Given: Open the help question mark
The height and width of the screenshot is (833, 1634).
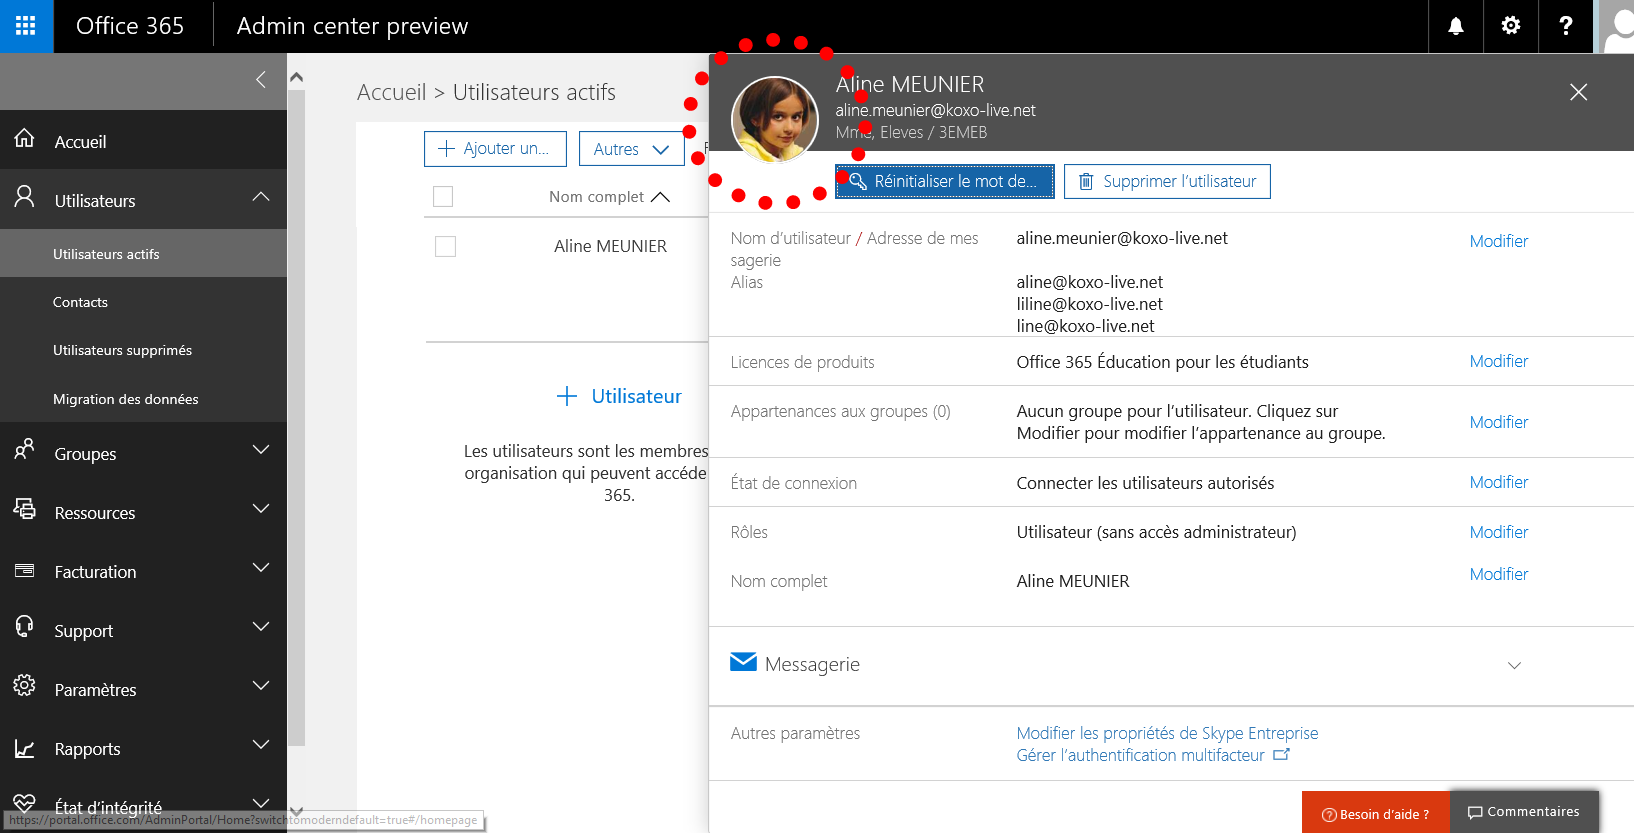Looking at the screenshot, I should pyautogui.click(x=1566, y=26).
